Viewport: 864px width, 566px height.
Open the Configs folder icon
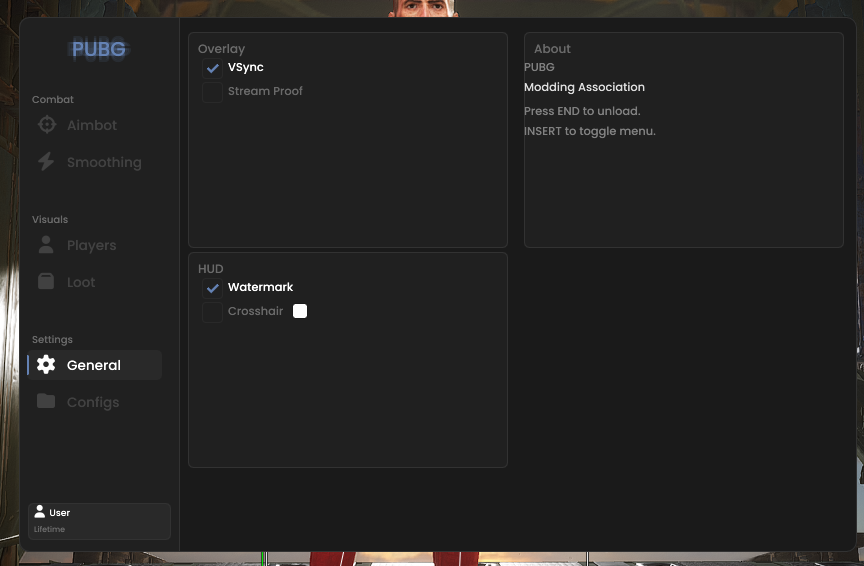(x=46, y=401)
